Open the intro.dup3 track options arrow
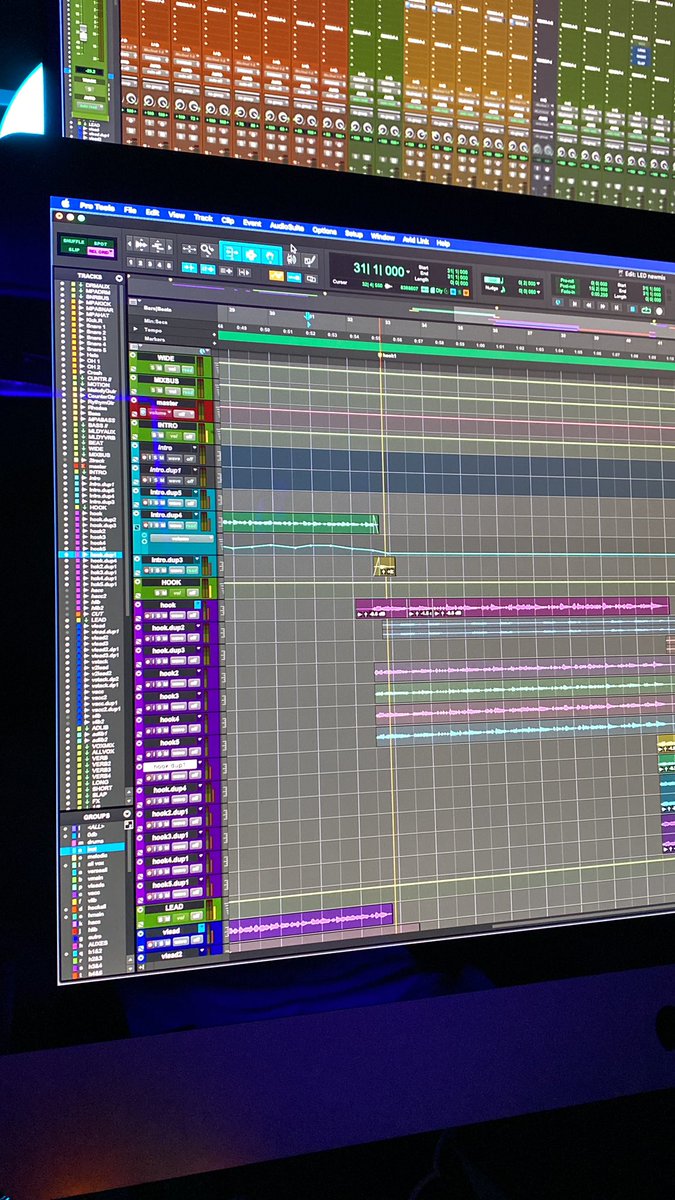The height and width of the screenshot is (1200, 675). (197, 559)
